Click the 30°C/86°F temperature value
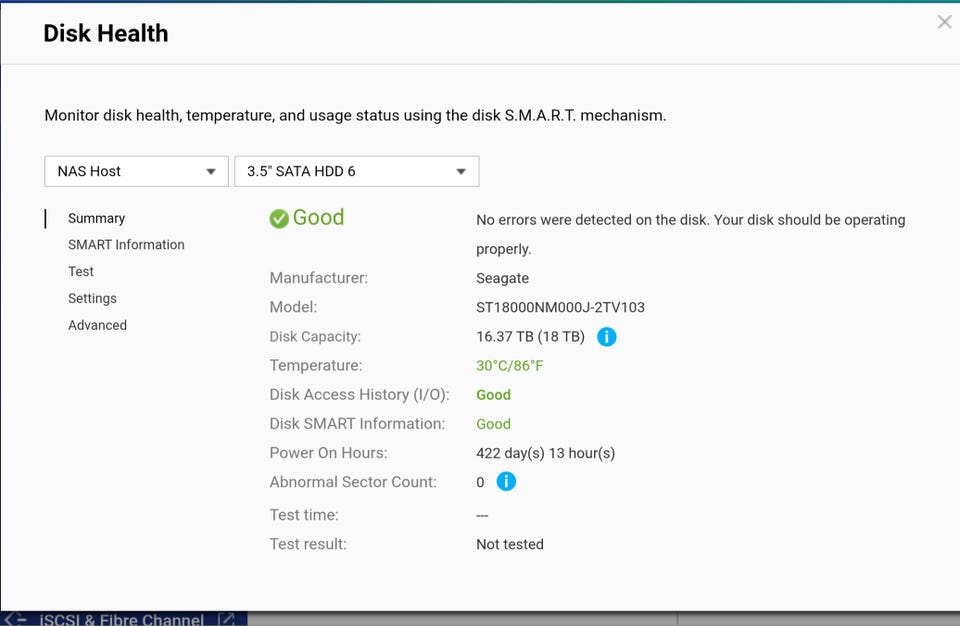 click(x=509, y=366)
